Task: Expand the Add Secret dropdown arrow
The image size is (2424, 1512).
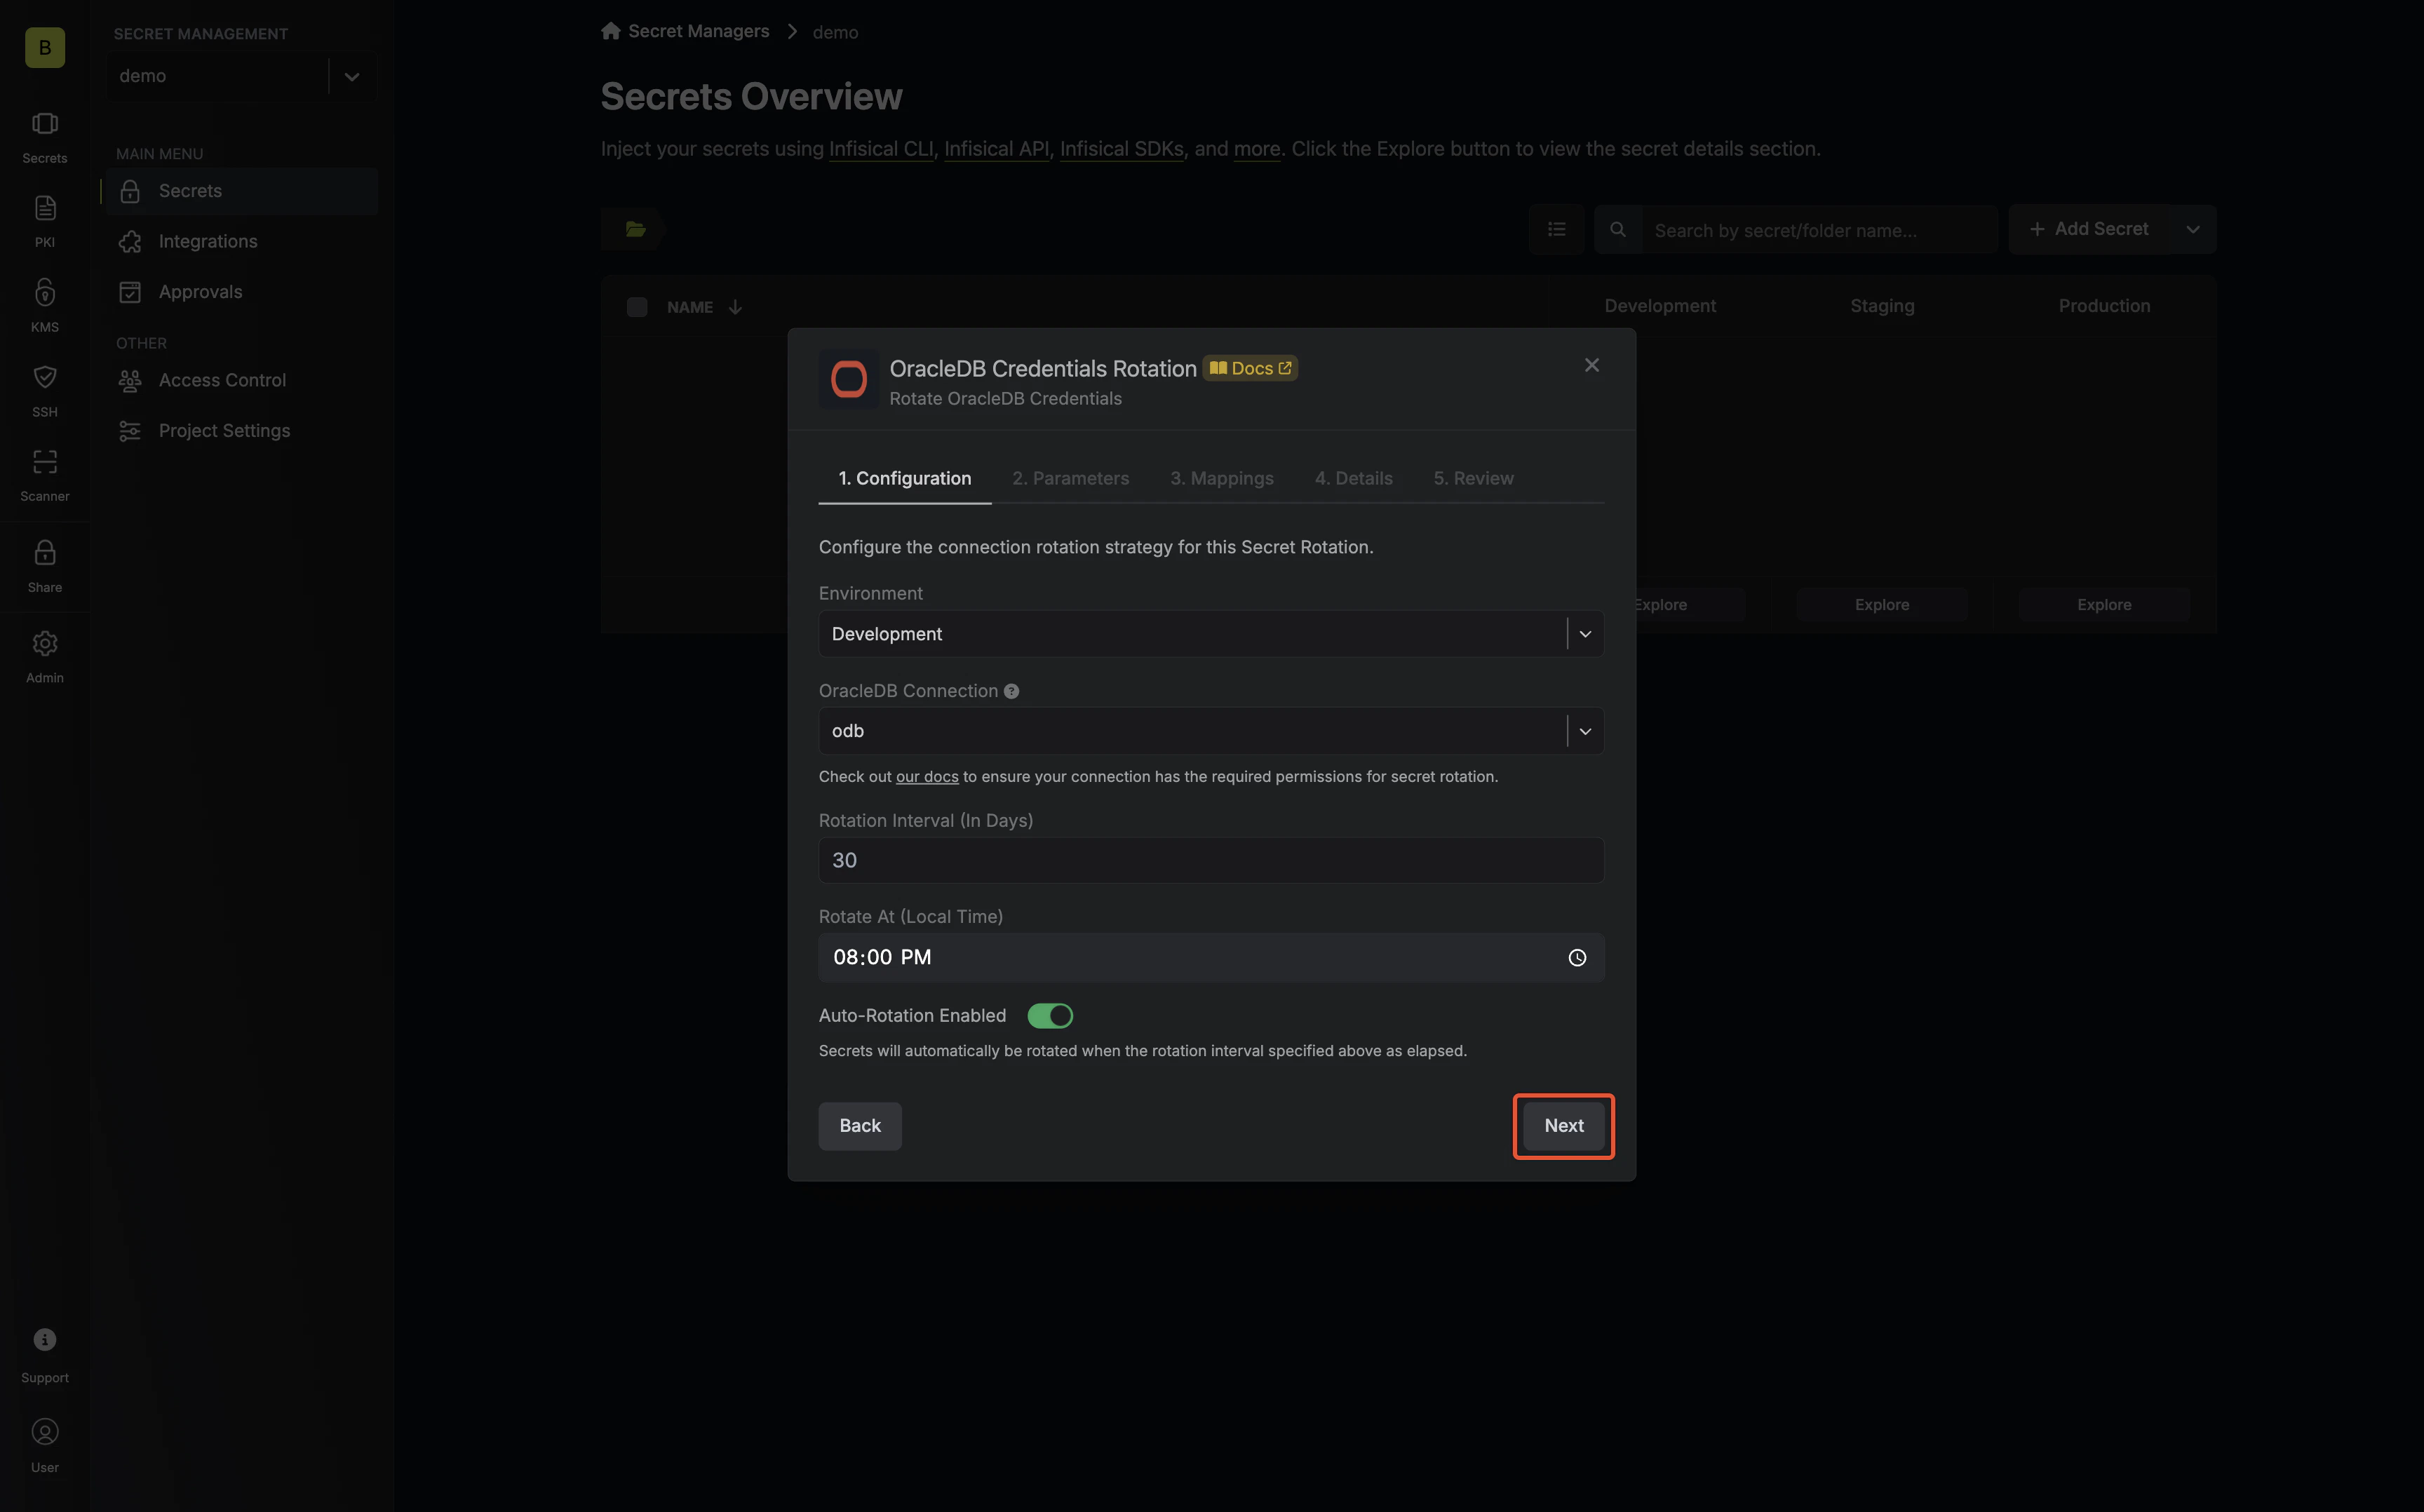Action: [x=2193, y=229]
